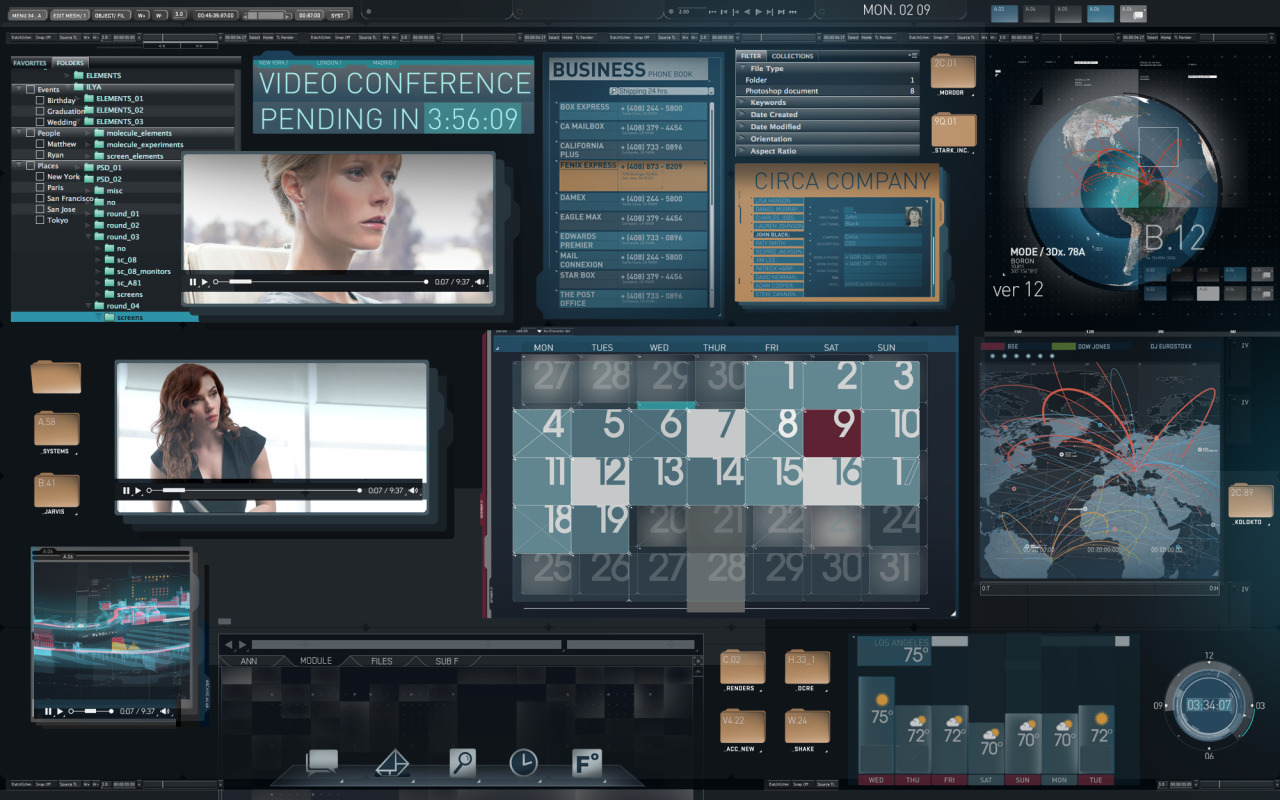Open the MODULE tab in the bottom panel
1280x800 pixels.
click(x=316, y=661)
